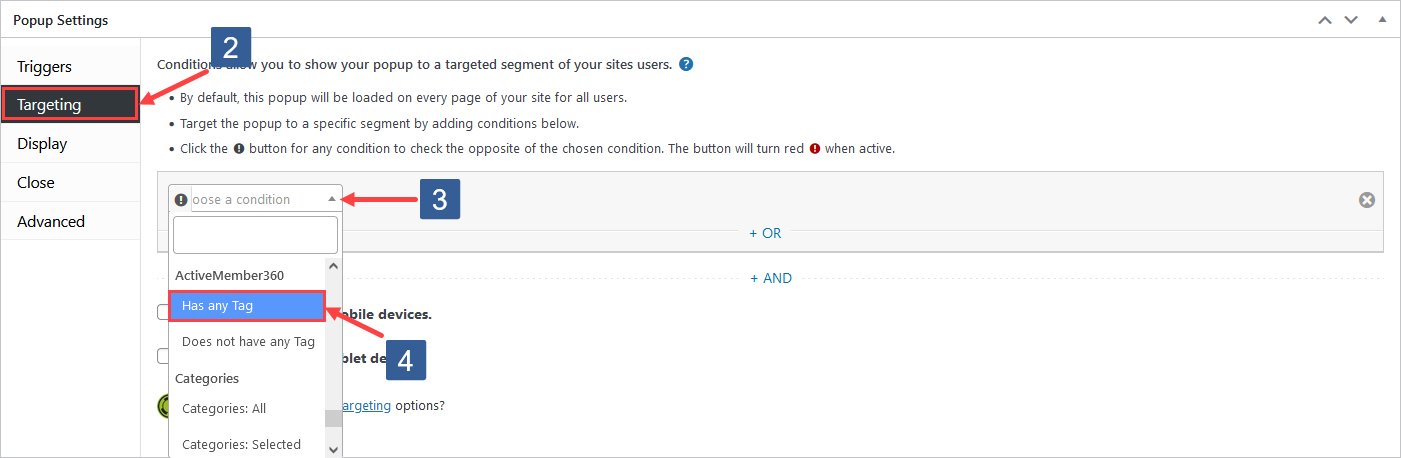This screenshot has height=458, width=1401.
Task: Click the condition search input field
Action: click(256, 235)
